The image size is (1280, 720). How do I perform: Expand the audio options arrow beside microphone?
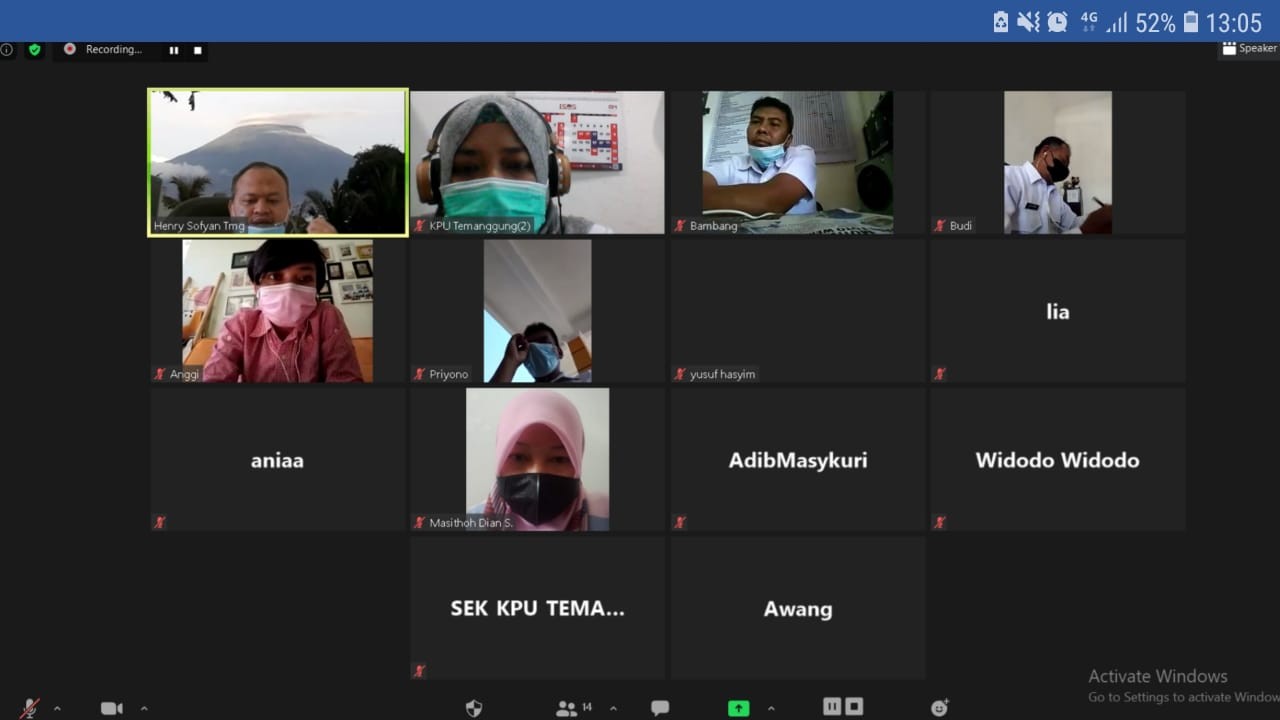(57, 708)
